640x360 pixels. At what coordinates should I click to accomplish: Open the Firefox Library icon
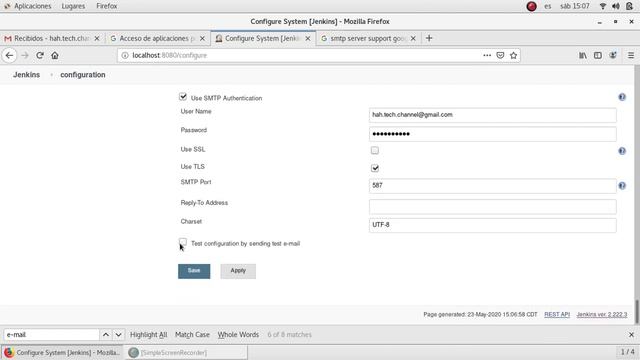click(583, 56)
